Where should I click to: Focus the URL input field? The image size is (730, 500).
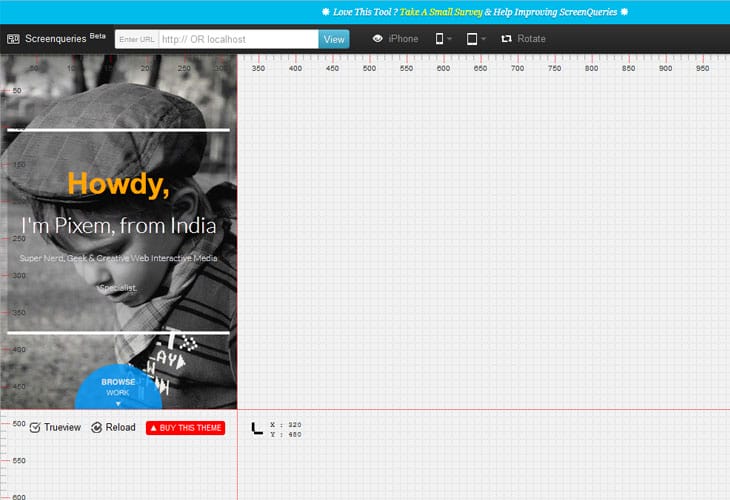tap(238, 39)
